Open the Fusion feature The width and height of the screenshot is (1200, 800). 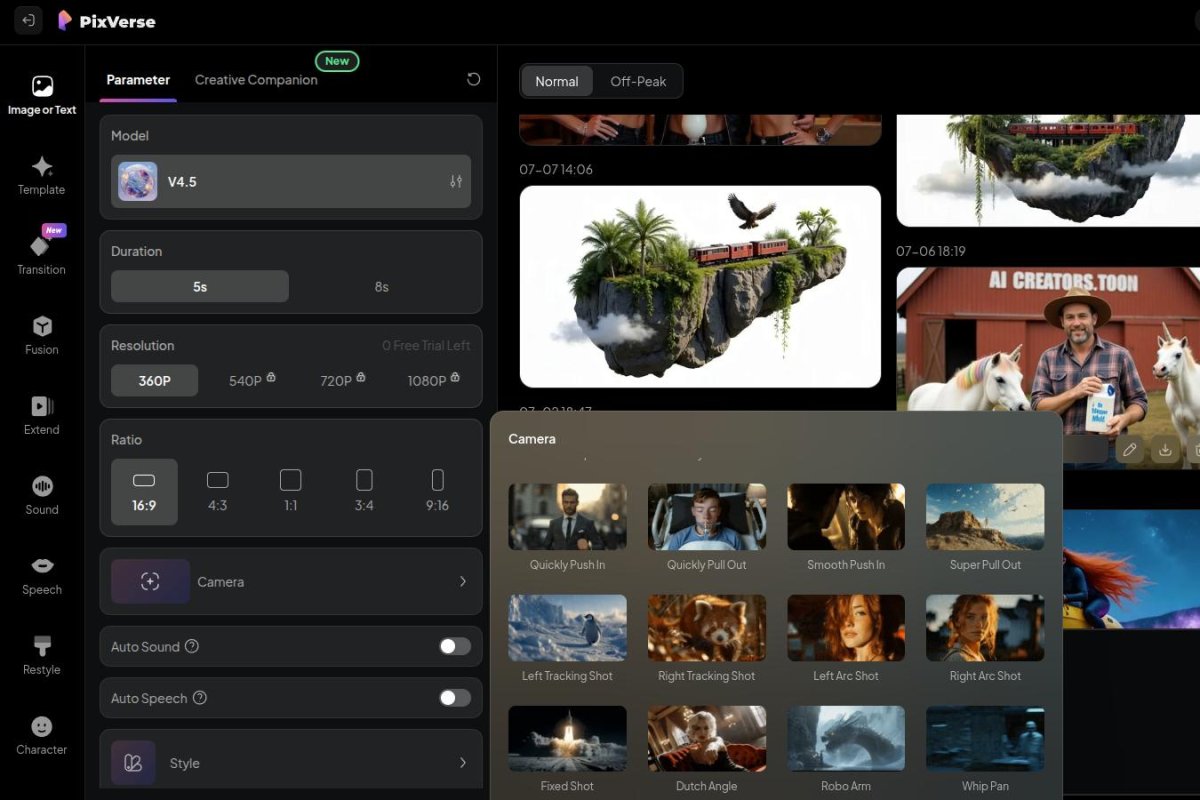coord(41,336)
